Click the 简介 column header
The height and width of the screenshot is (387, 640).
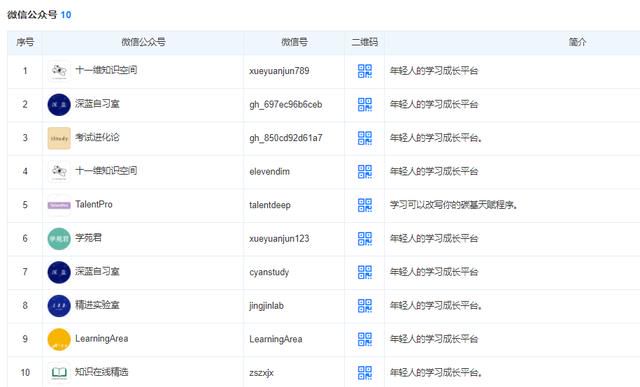click(578, 42)
